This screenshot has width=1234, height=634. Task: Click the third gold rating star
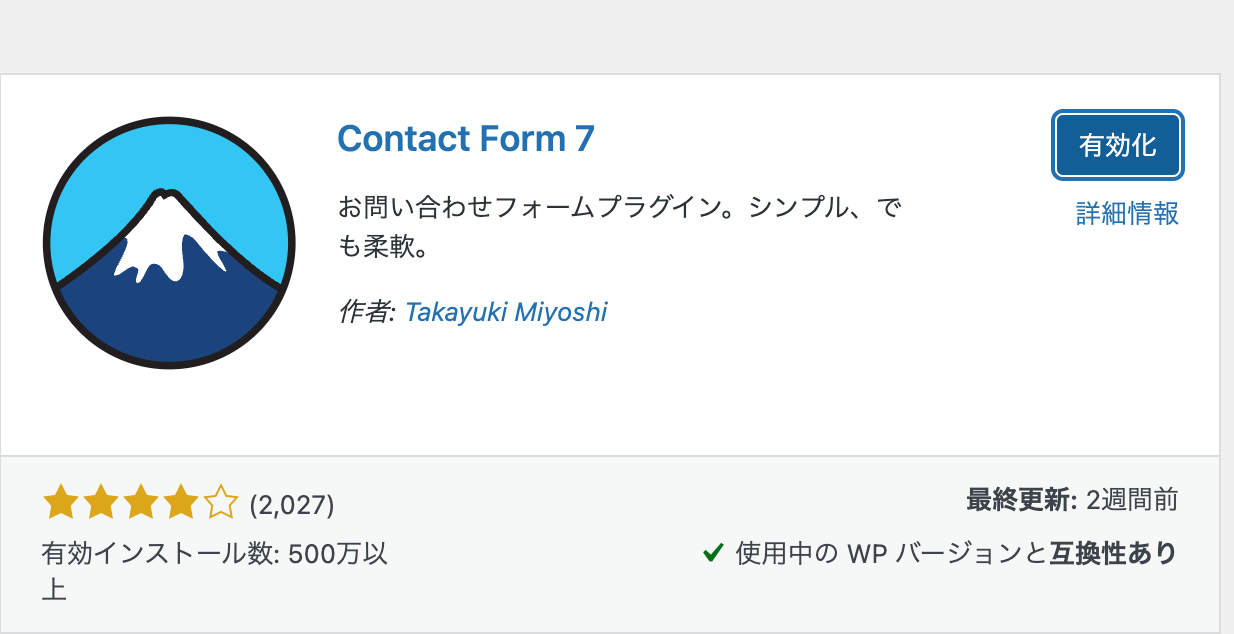point(141,503)
